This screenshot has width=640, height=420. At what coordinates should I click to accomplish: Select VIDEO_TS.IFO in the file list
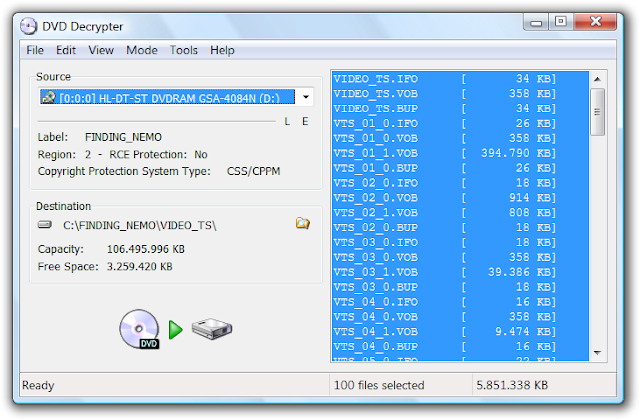point(460,79)
